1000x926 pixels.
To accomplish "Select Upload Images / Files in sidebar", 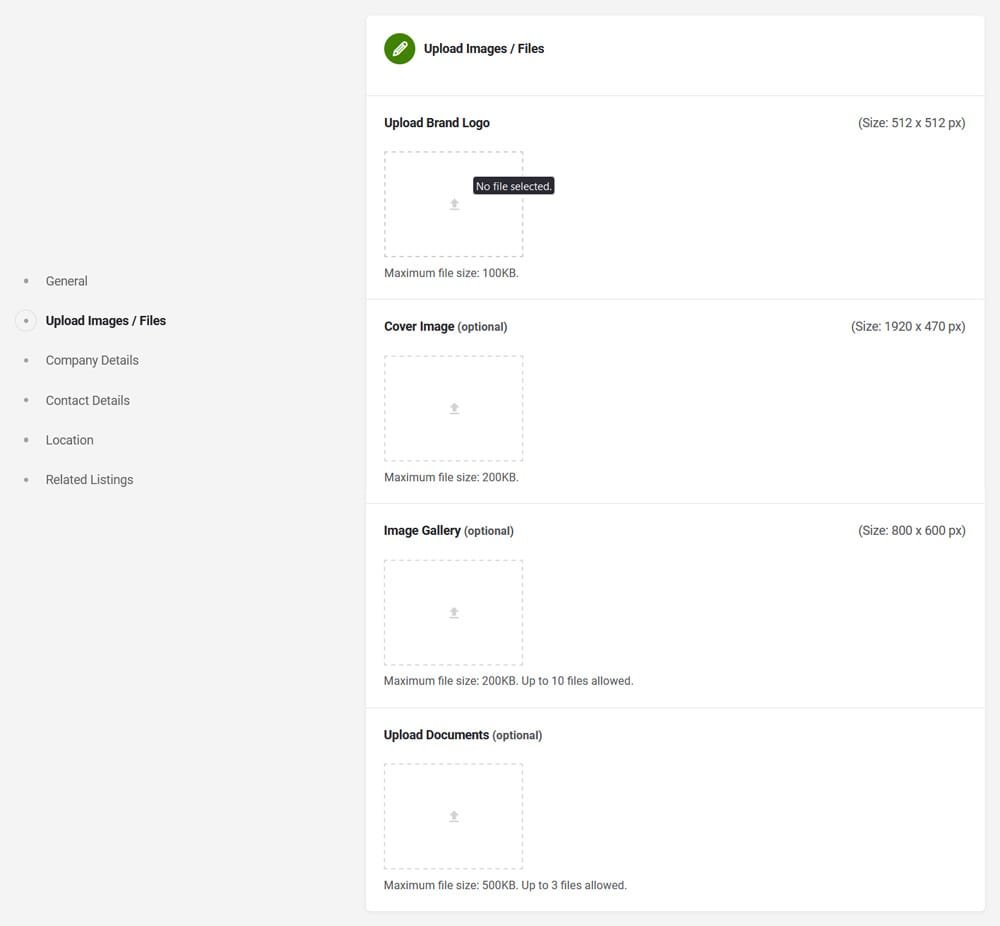I will pyautogui.click(x=106, y=321).
